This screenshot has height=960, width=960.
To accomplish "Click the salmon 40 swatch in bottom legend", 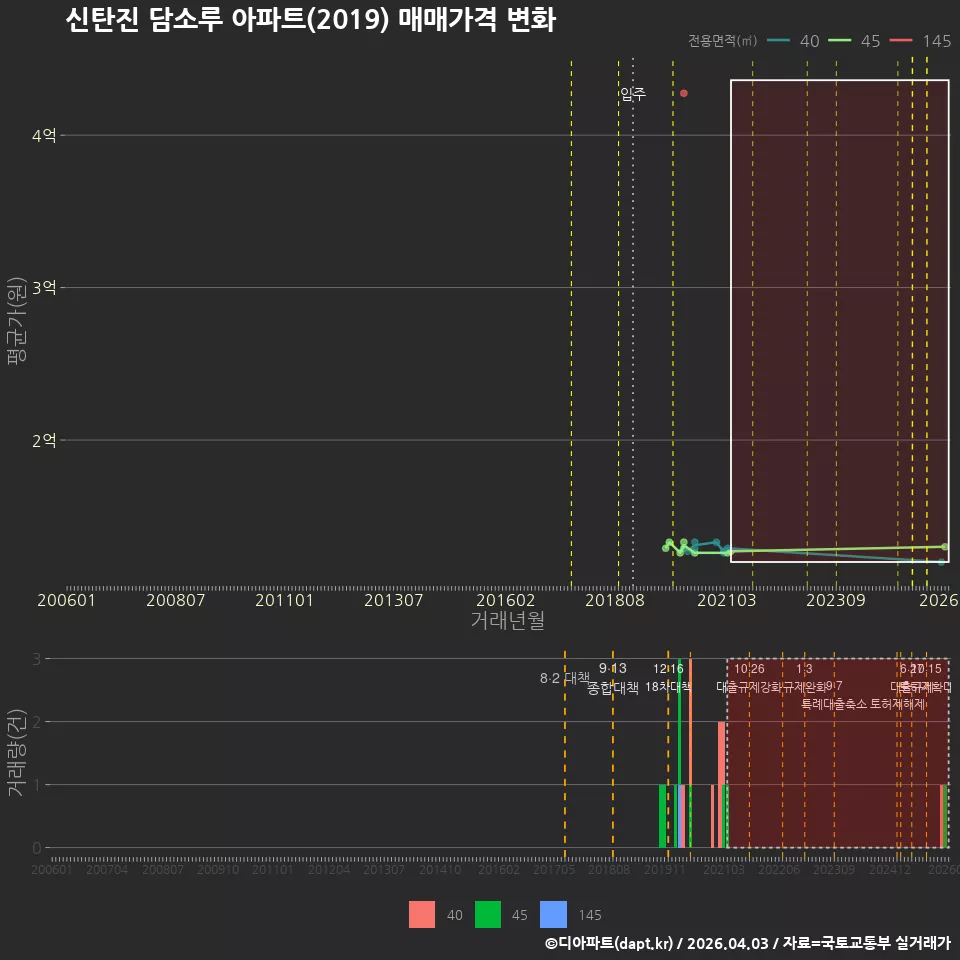I will (422, 915).
